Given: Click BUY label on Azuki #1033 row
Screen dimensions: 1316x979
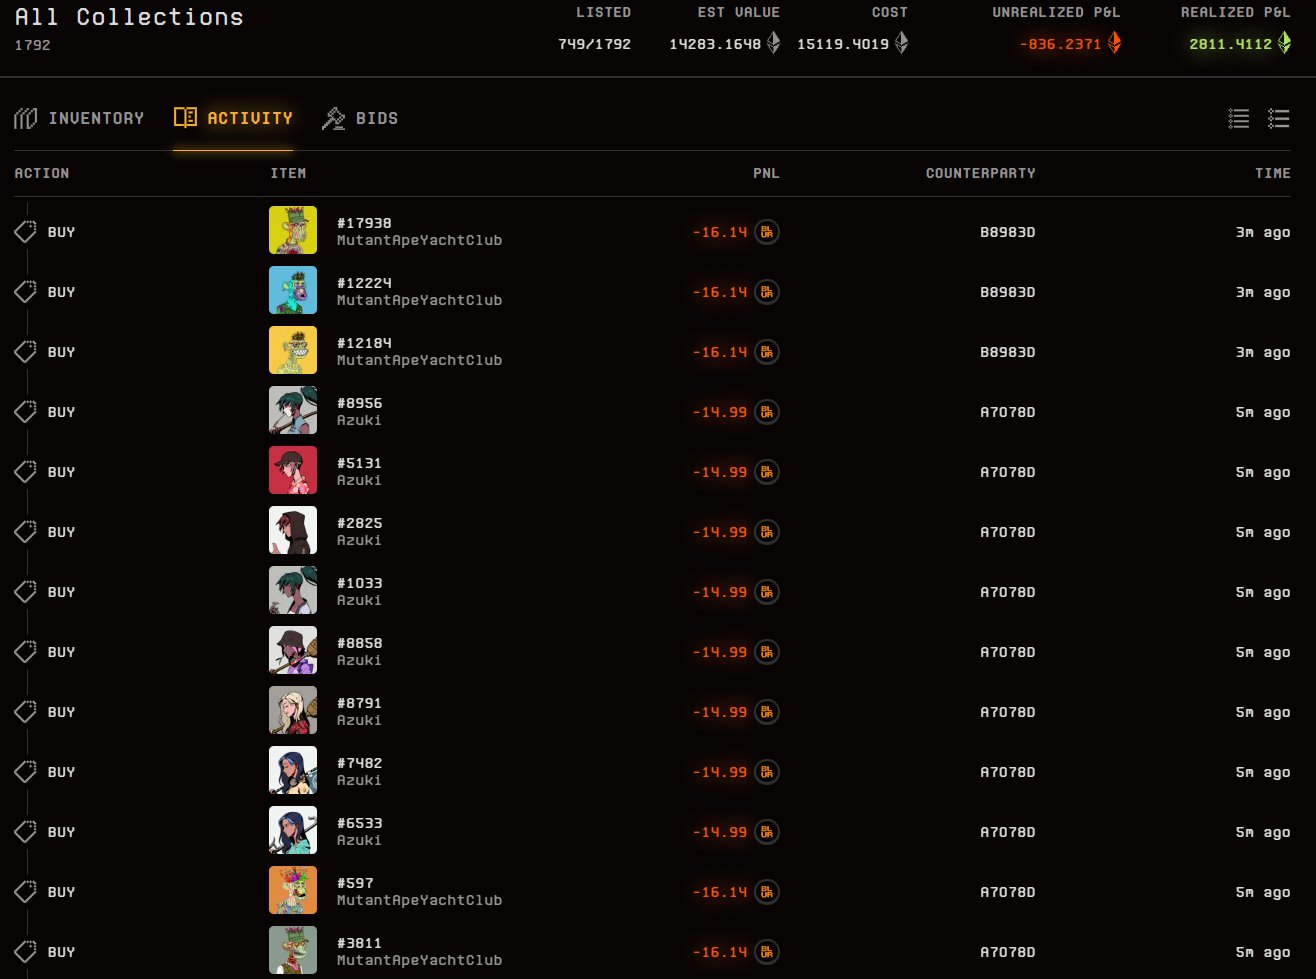Looking at the screenshot, I should tap(61, 592).
